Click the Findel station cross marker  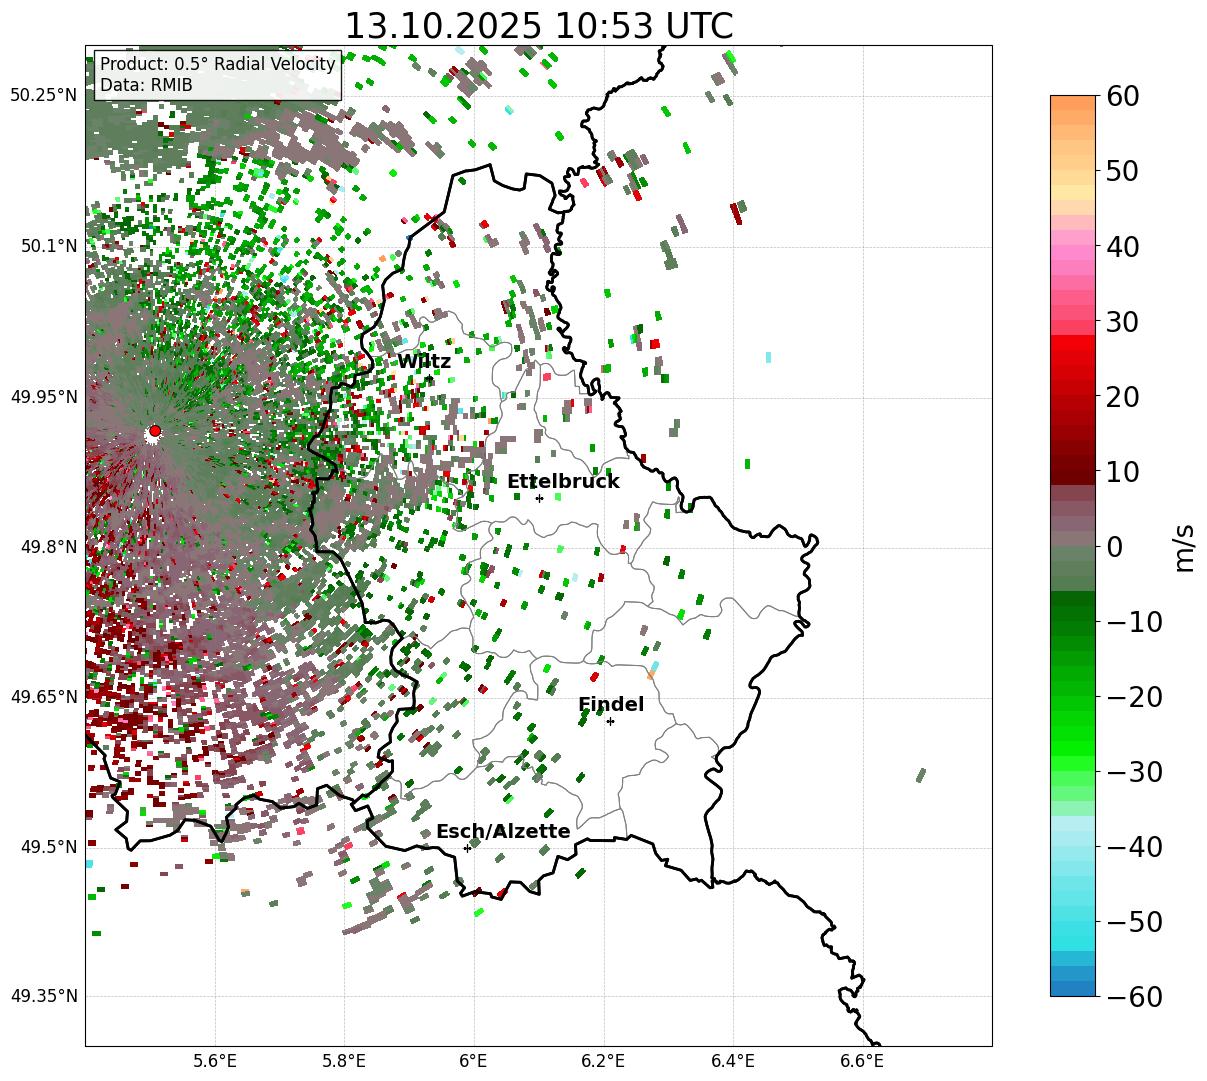610,721
